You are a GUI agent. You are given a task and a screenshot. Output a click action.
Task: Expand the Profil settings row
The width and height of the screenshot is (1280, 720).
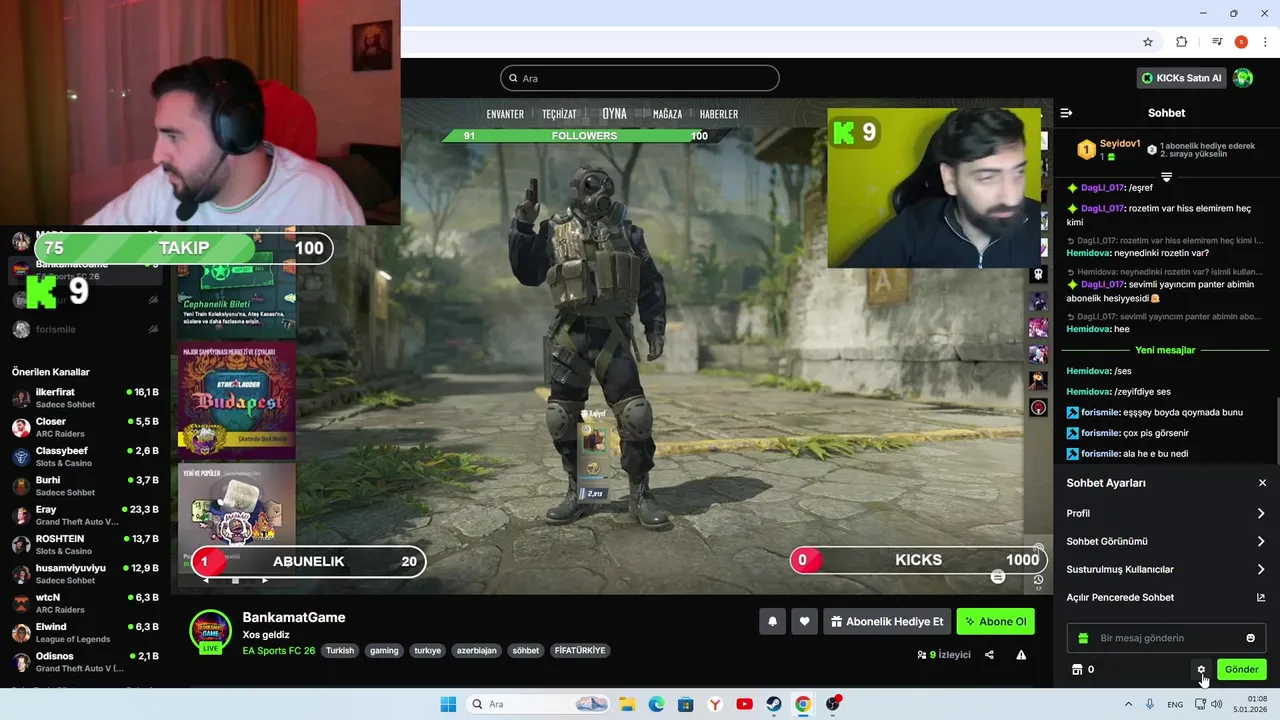(1166, 513)
